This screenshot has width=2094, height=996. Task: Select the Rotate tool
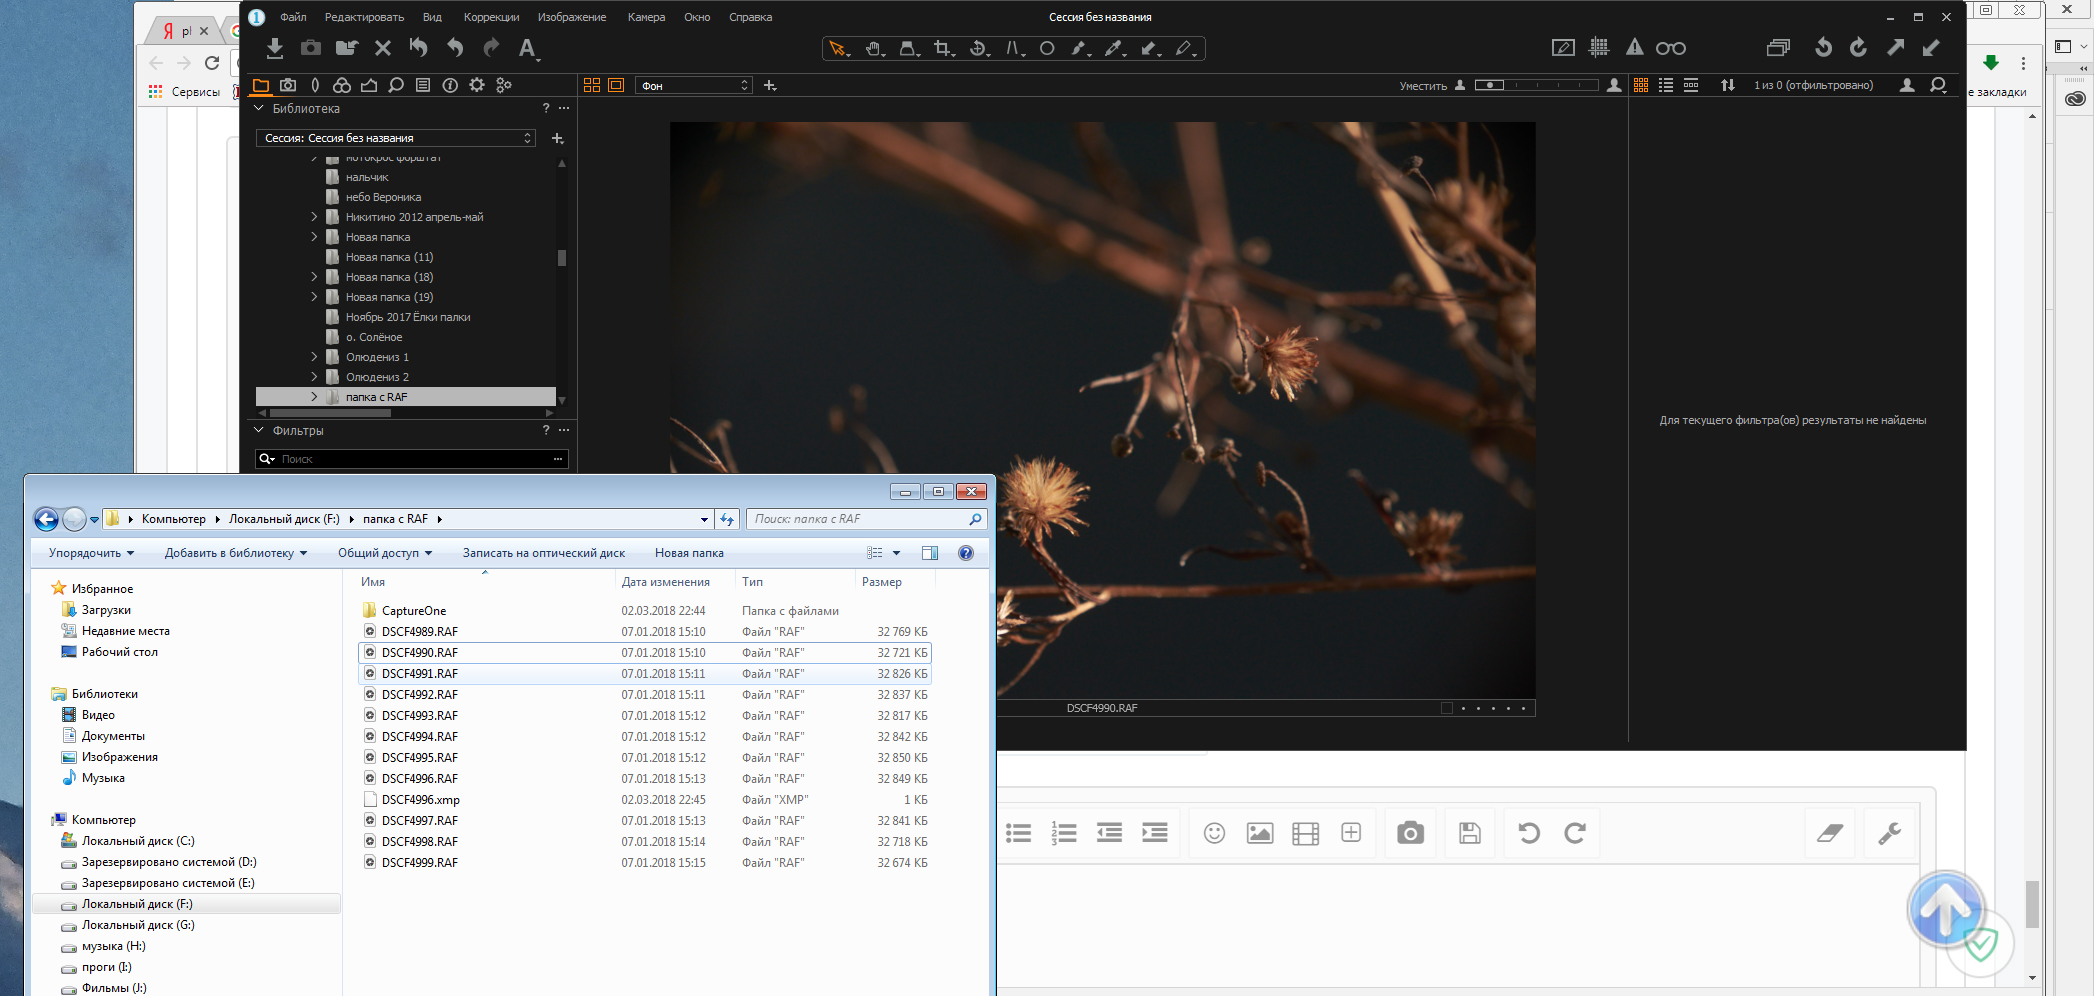pos(978,48)
